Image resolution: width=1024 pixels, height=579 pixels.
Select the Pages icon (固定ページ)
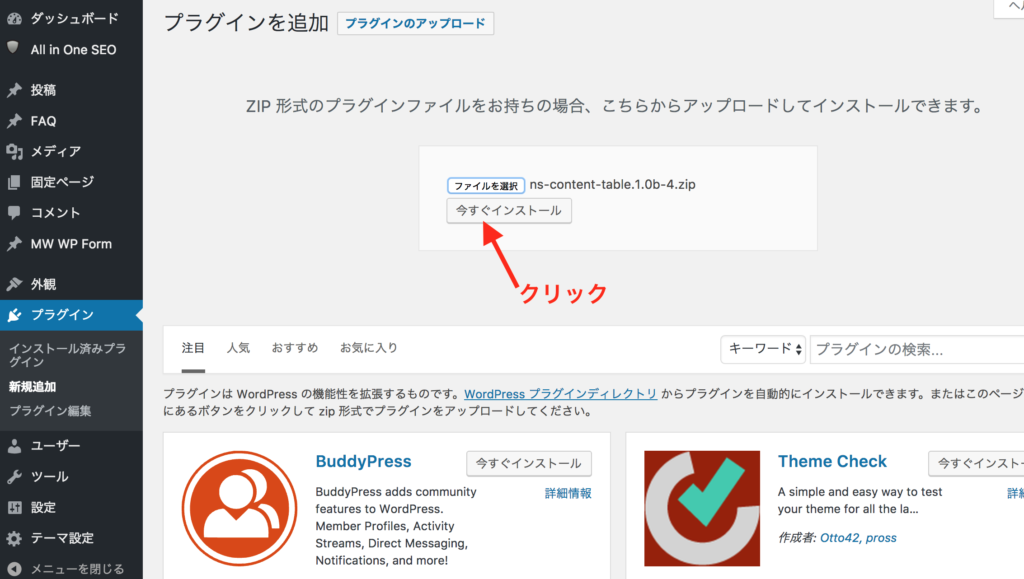(x=14, y=182)
